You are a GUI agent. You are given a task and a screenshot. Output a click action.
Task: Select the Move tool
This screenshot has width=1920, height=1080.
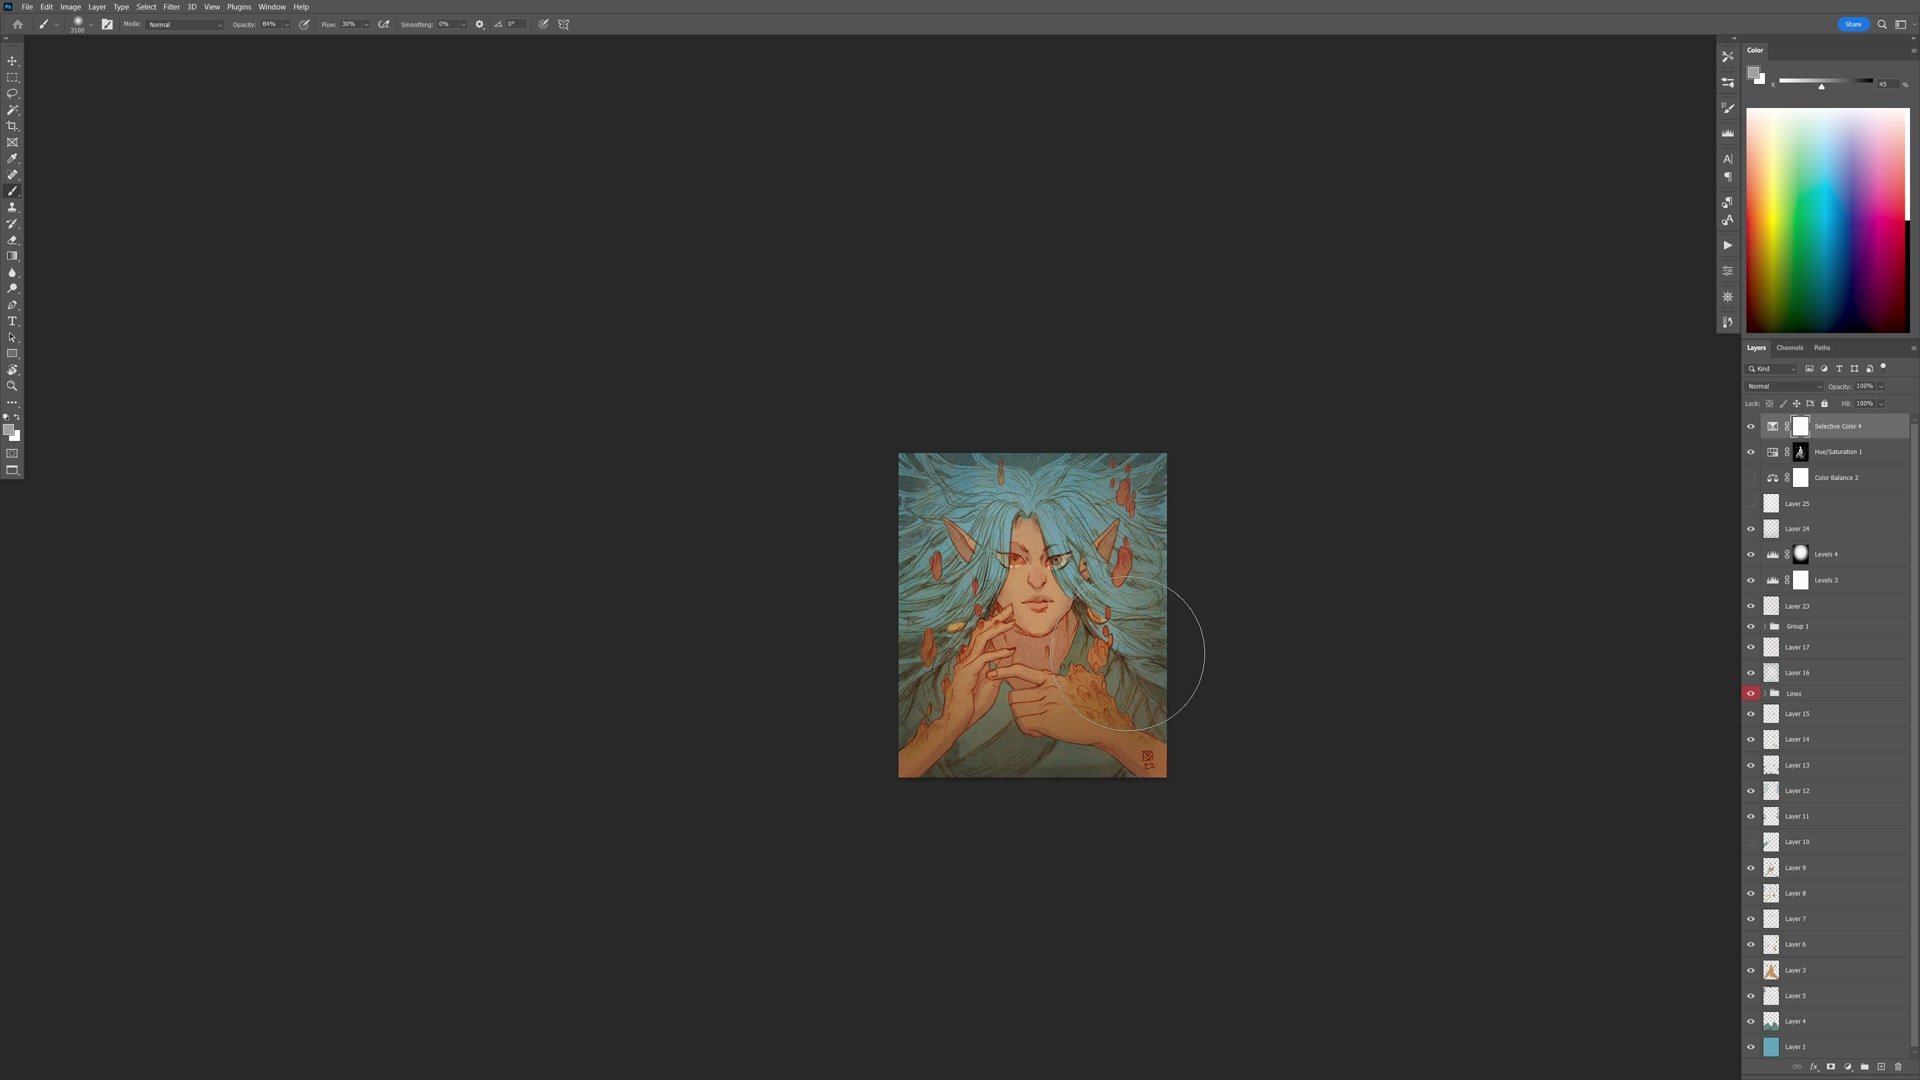tap(12, 61)
